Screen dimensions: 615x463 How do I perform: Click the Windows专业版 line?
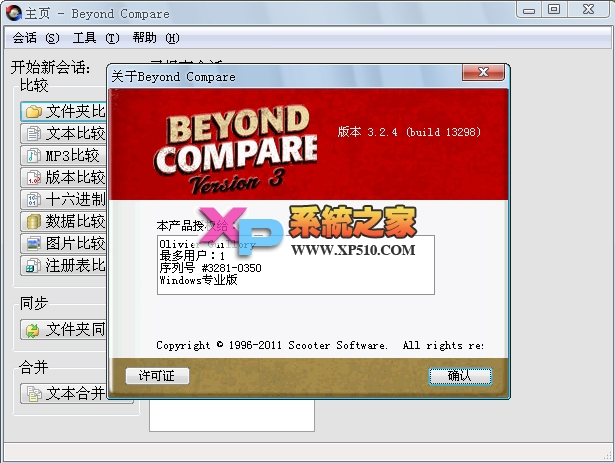pyautogui.click(x=198, y=280)
